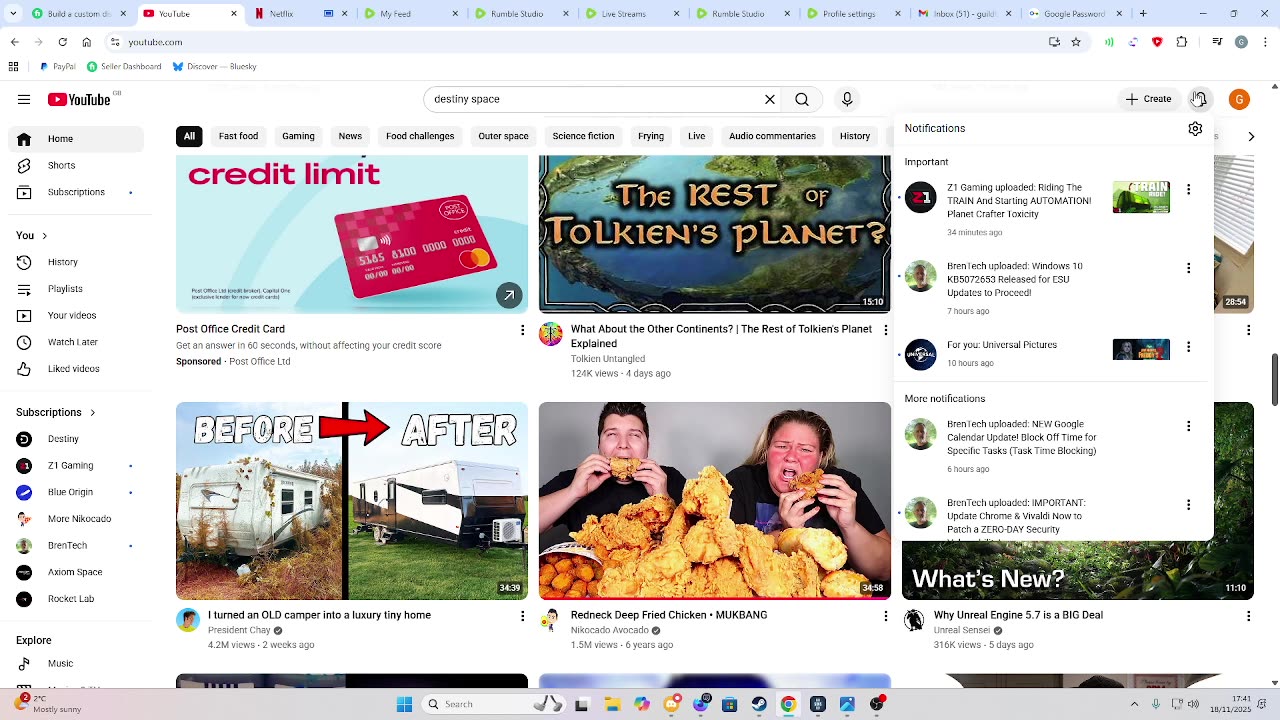The image size is (1280, 720).
Task: Open the Seller Dashboard bookmark
Action: [124, 67]
